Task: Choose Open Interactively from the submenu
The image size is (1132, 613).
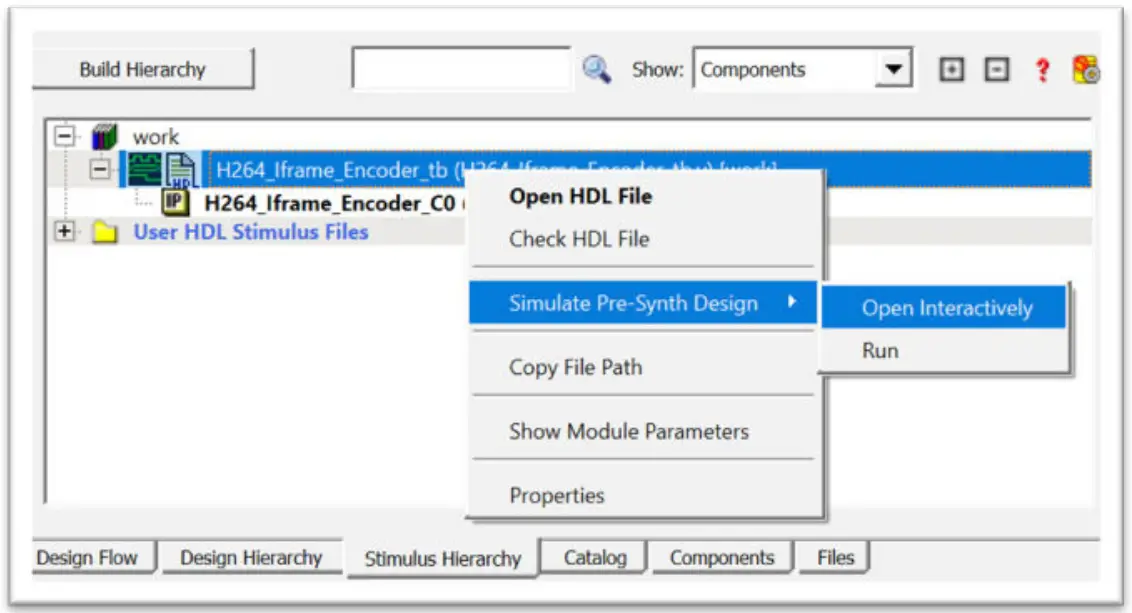Action: [946, 308]
